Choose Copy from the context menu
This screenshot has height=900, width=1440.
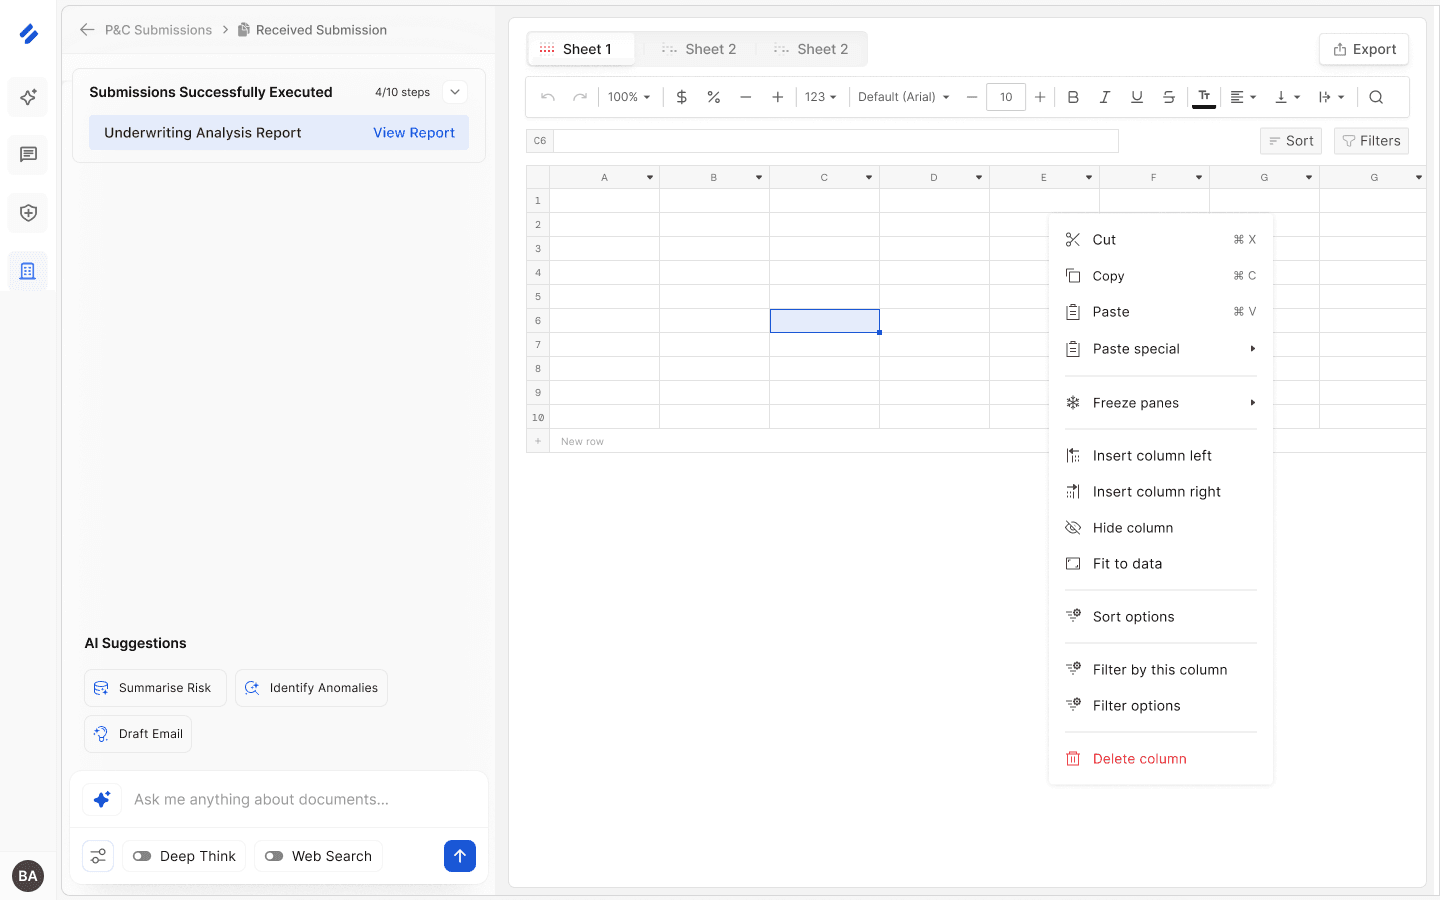[x=1161, y=276]
